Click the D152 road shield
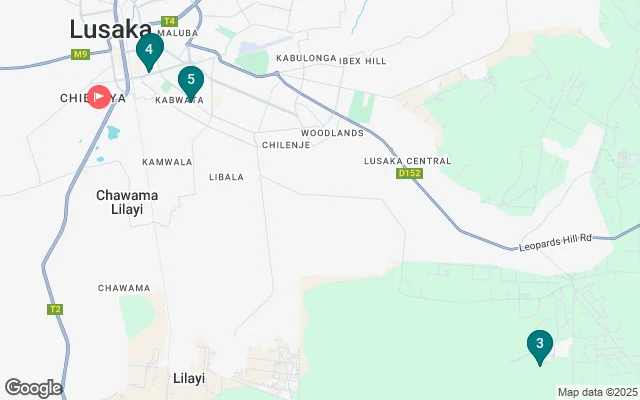Viewport: 640px width, 400px height. pos(409,173)
